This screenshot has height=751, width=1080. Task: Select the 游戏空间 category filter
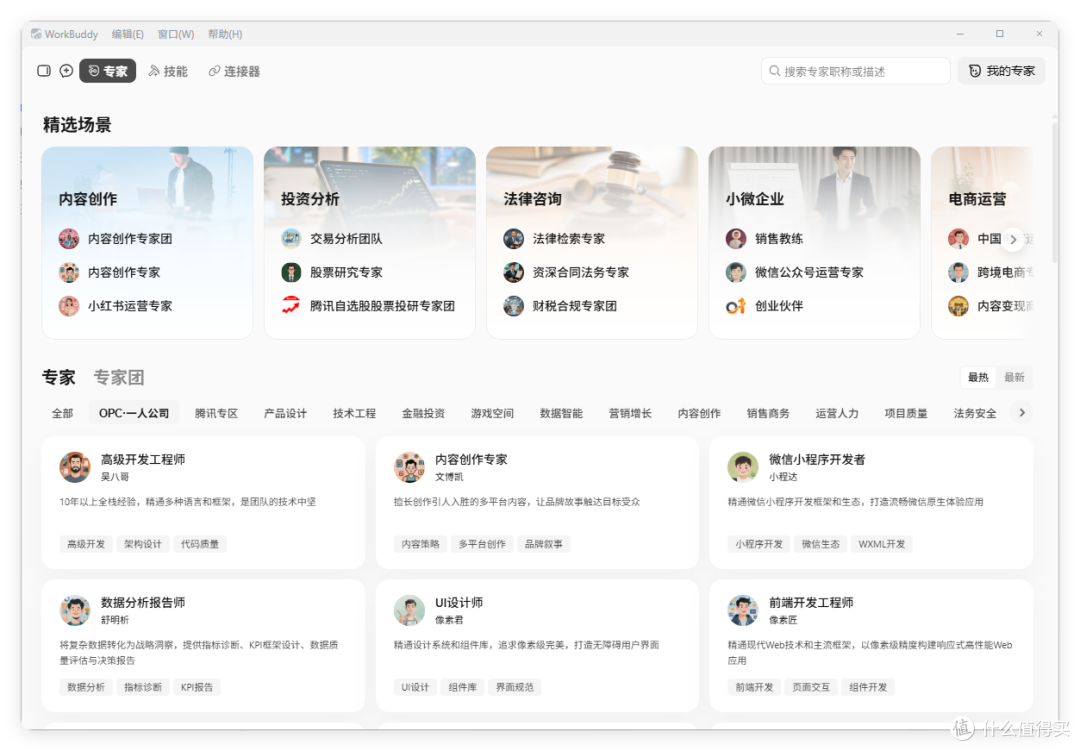coord(492,413)
